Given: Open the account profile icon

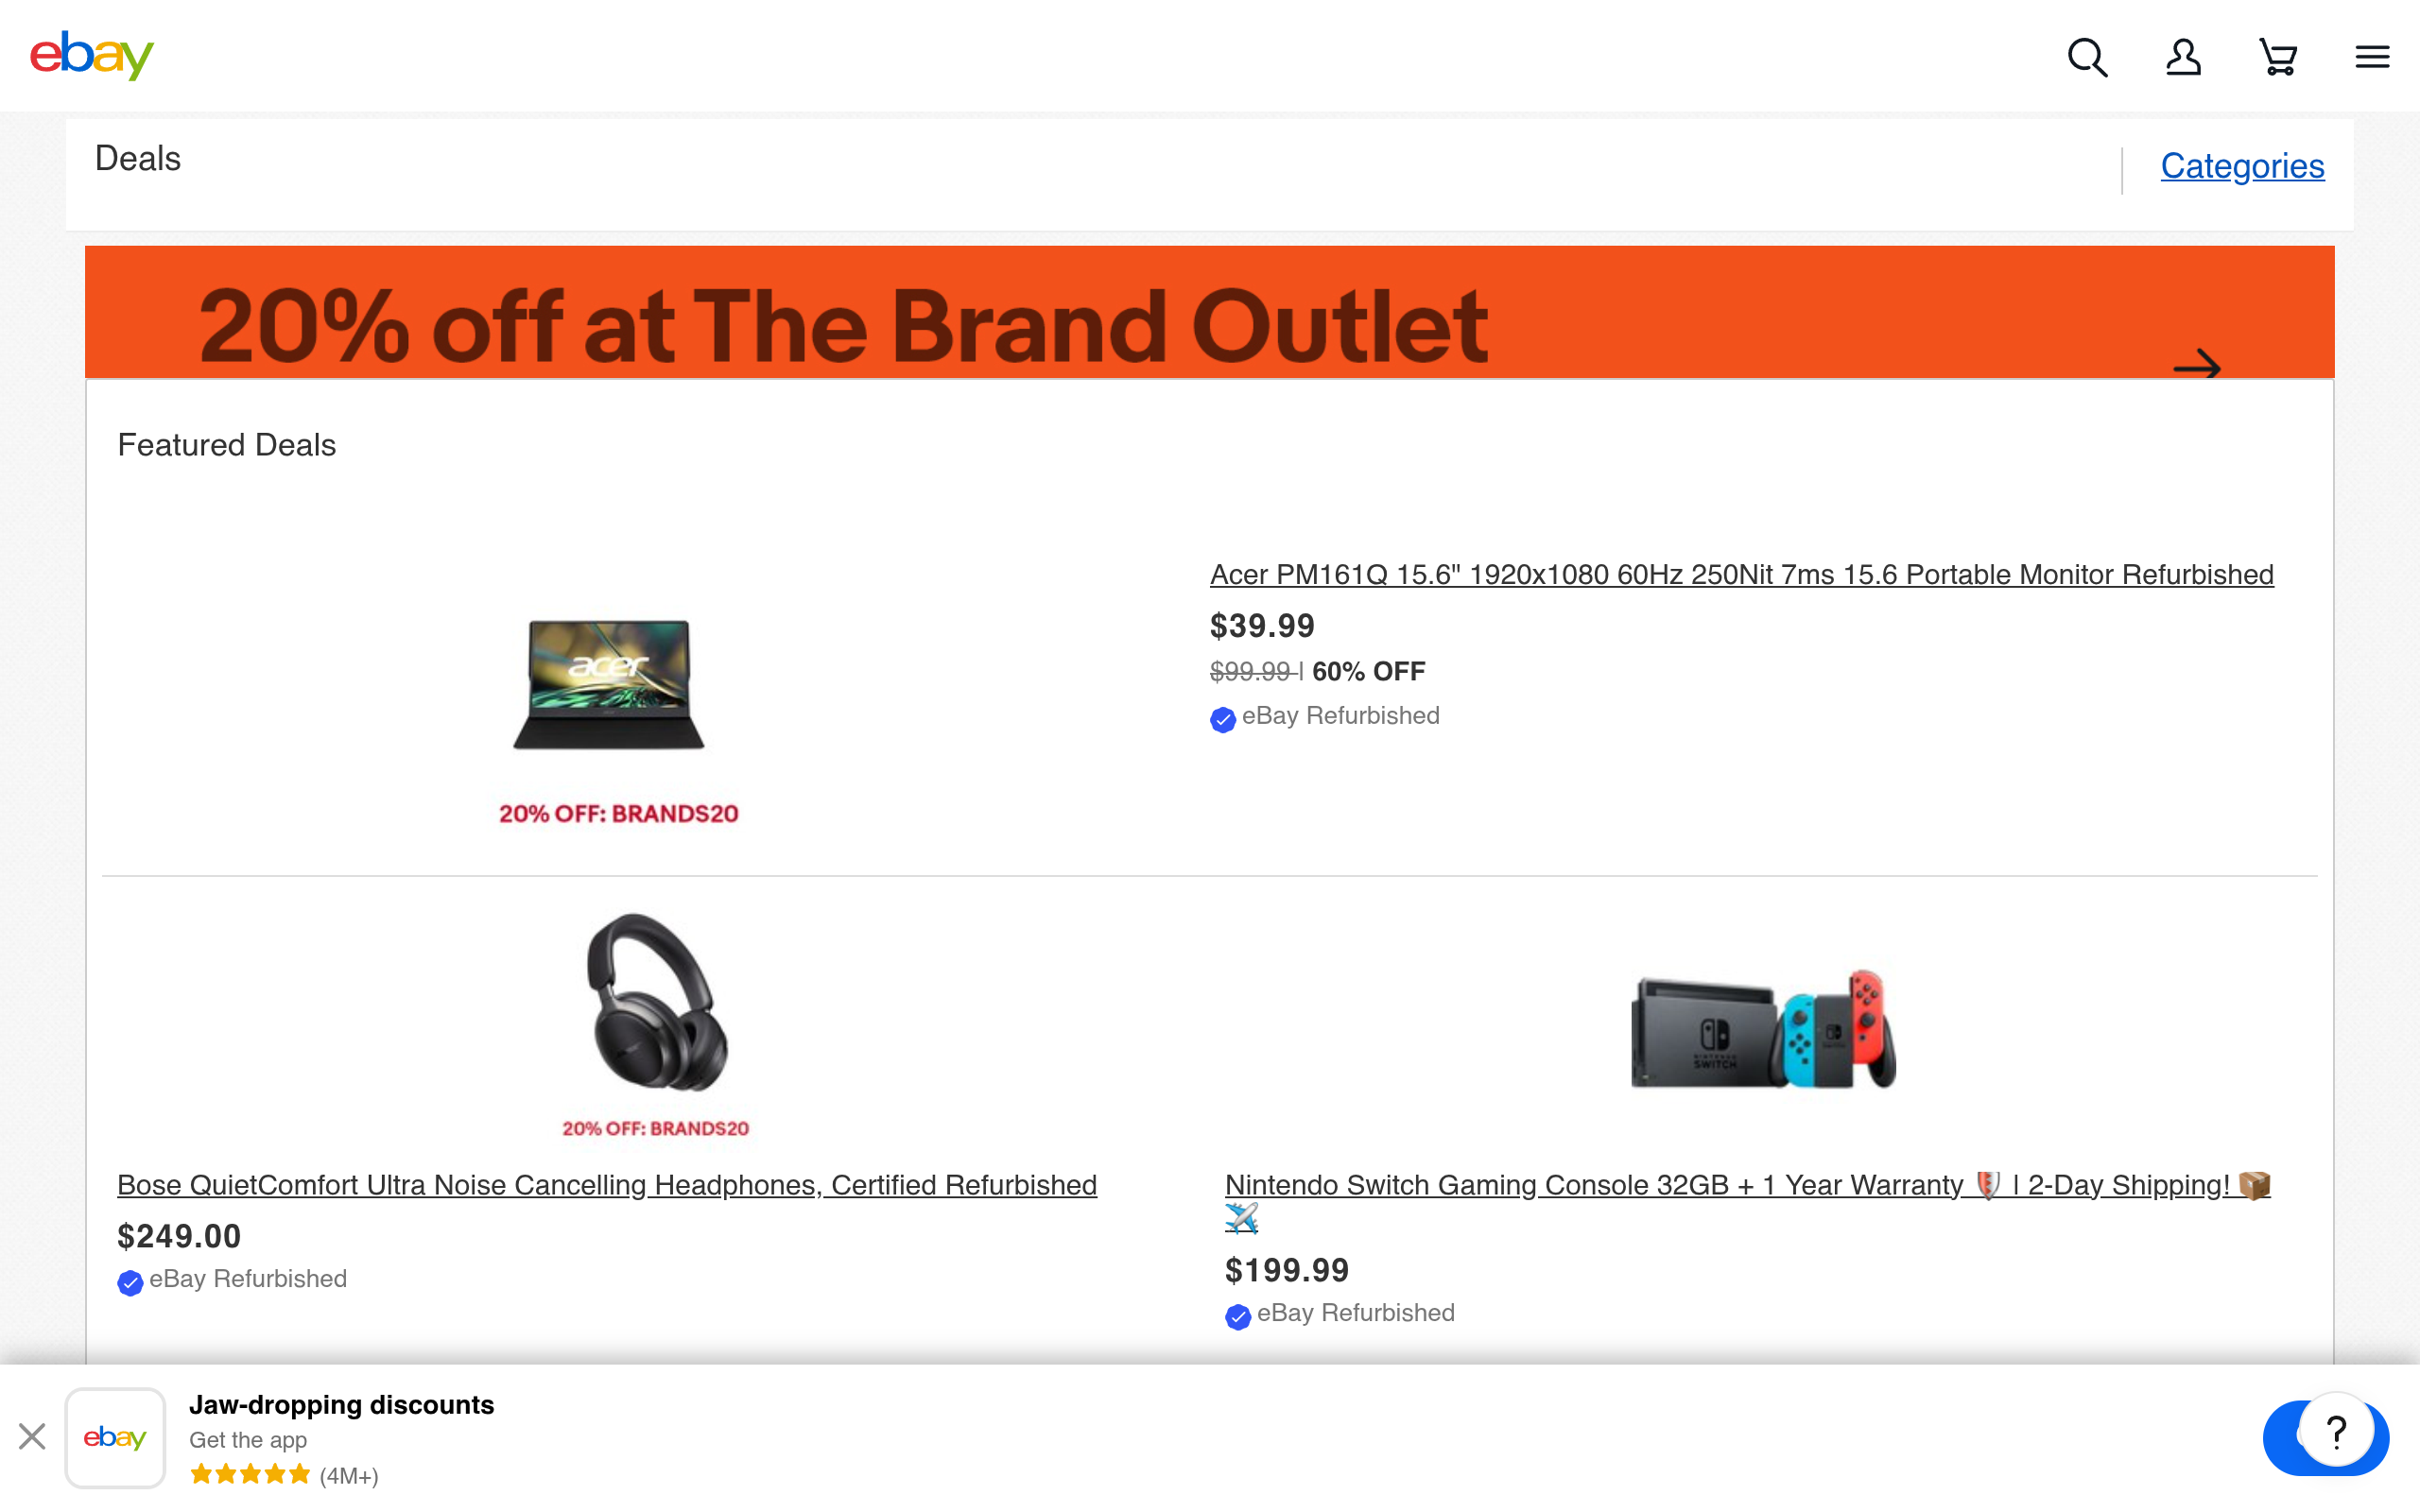Looking at the screenshot, I should click(x=2183, y=57).
